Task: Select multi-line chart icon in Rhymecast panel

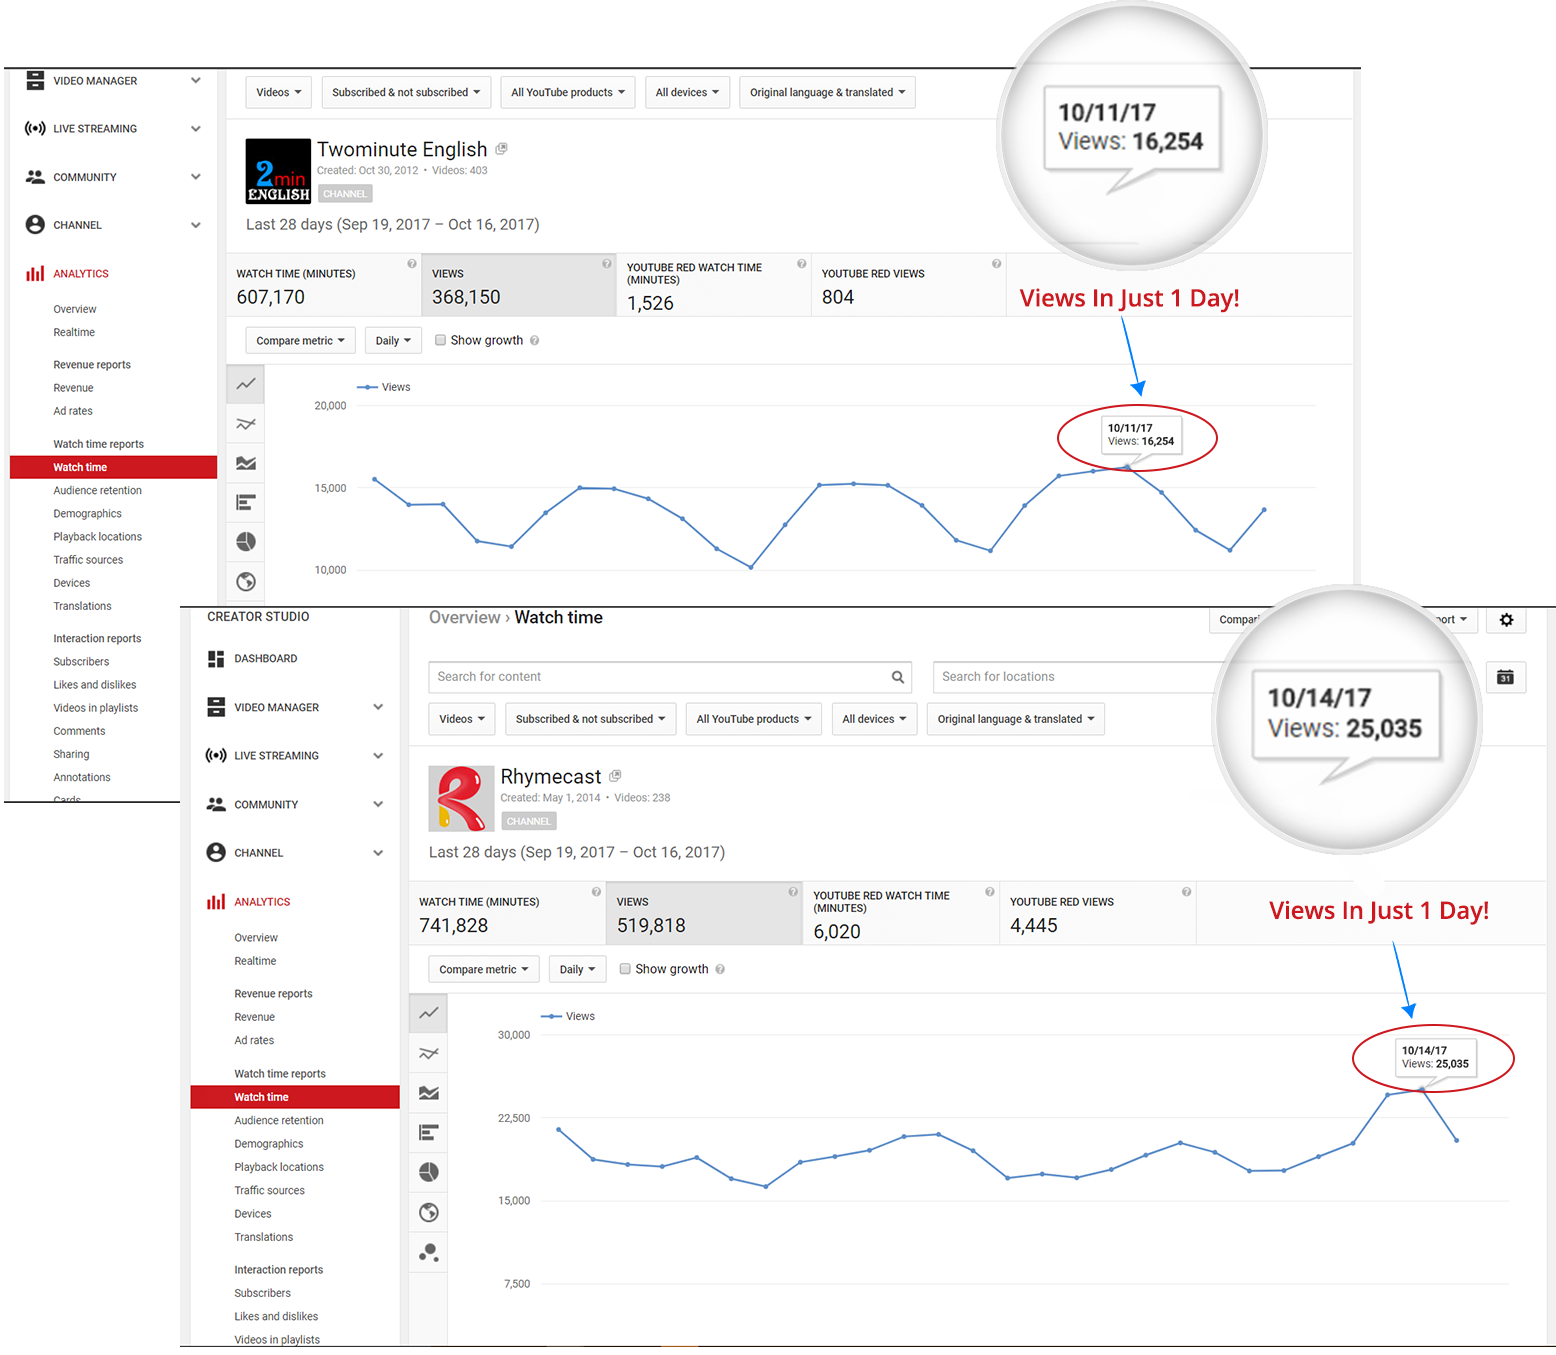Action: [429, 1053]
